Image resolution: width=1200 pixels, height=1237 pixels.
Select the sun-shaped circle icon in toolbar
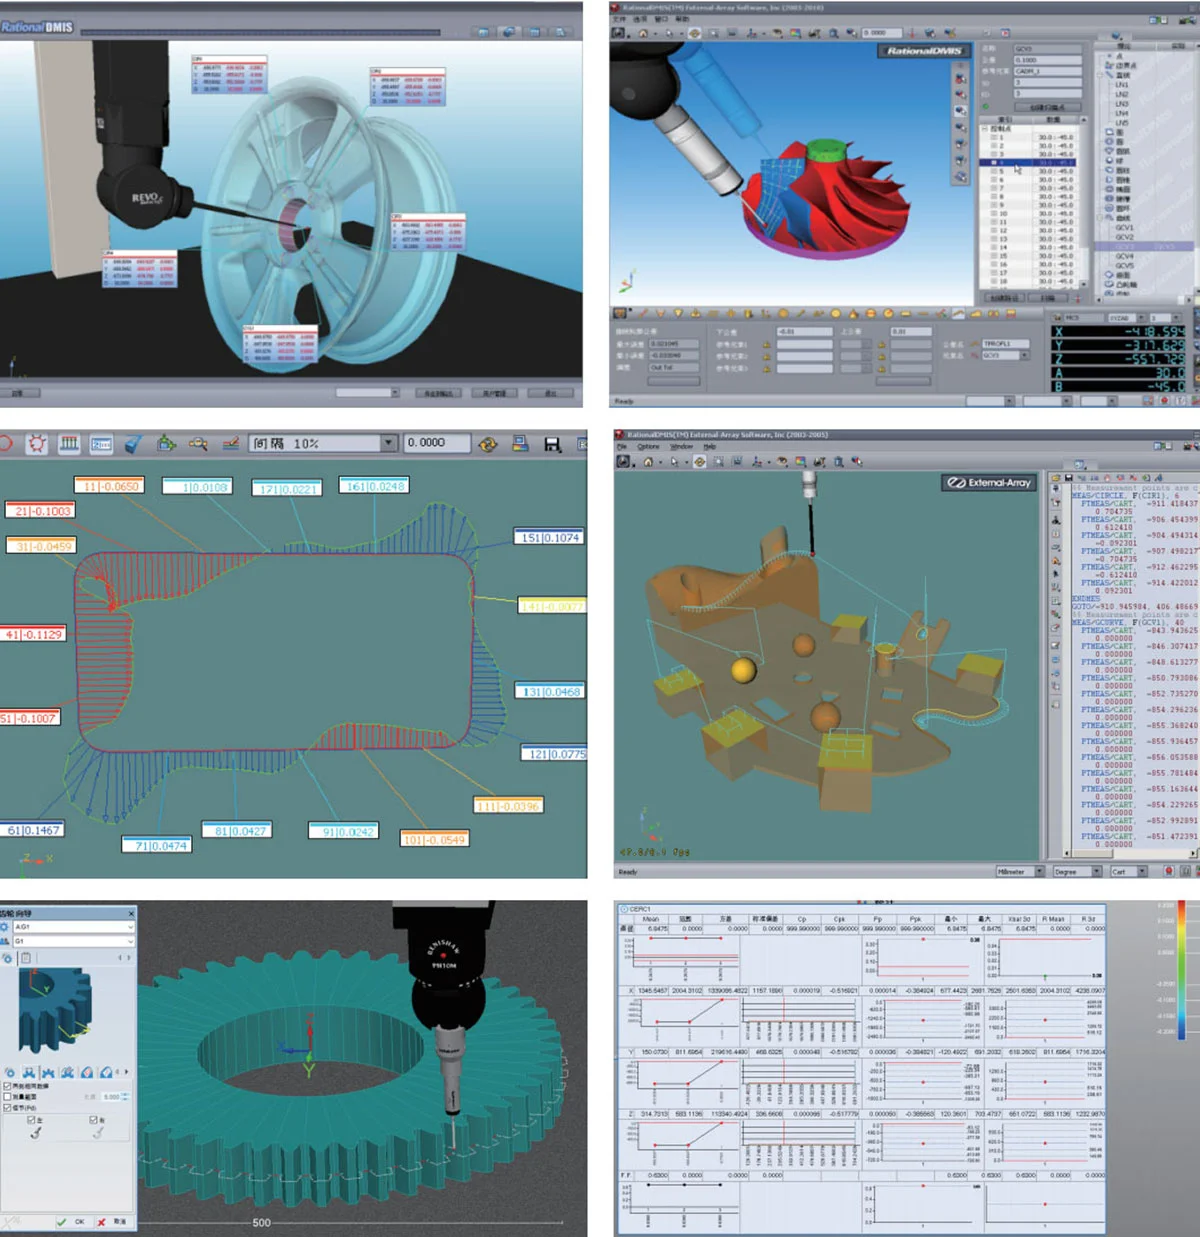tap(37, 443)
